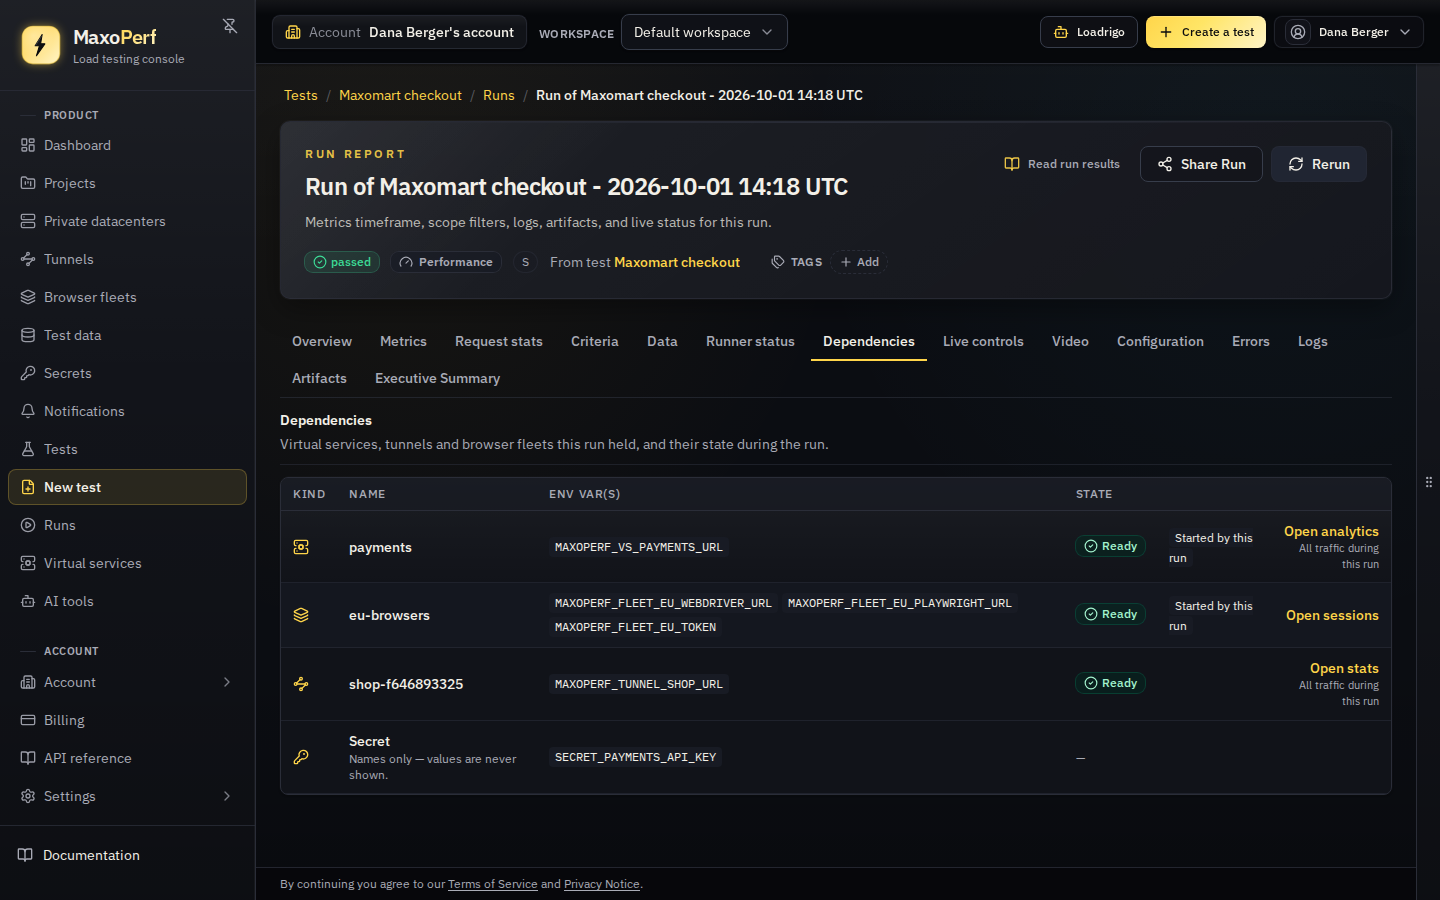The height and width of the screenshot is (900, 1440).
Task: Open Browser fleets in sidebar
Action: coord(127,297)
